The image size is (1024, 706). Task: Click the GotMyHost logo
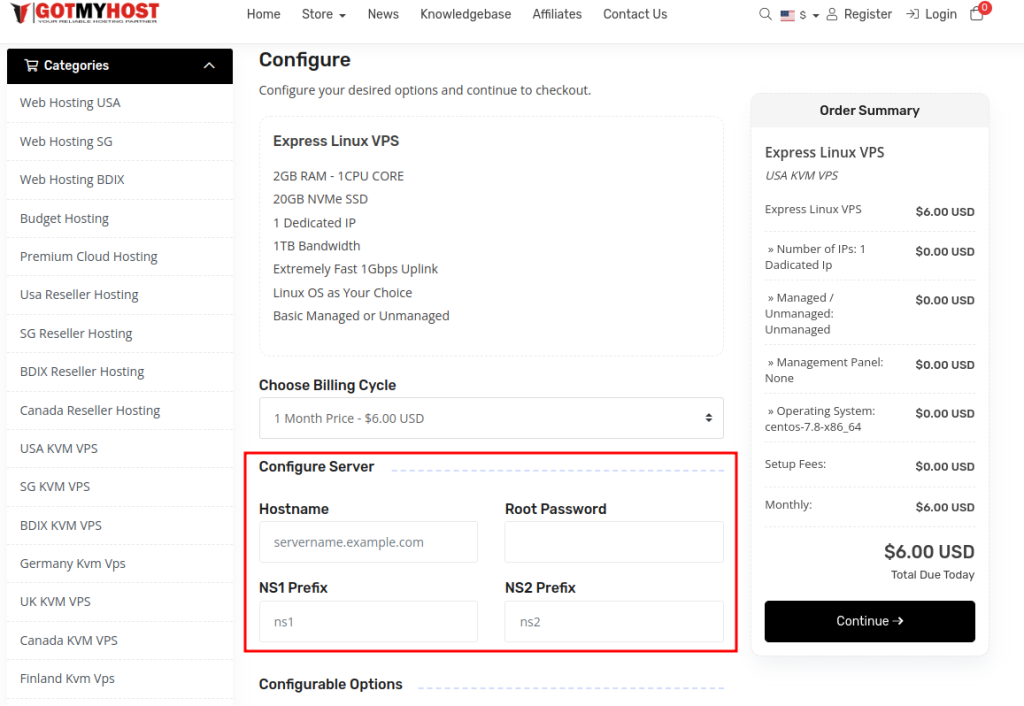pos(85,14)
